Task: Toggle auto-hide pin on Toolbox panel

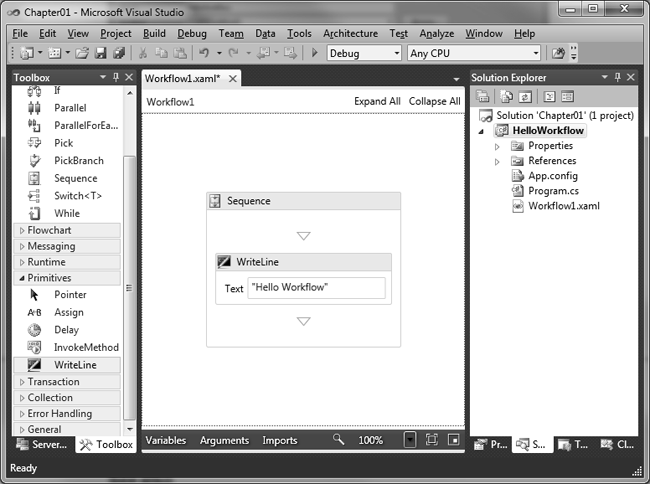Action: 116,77
